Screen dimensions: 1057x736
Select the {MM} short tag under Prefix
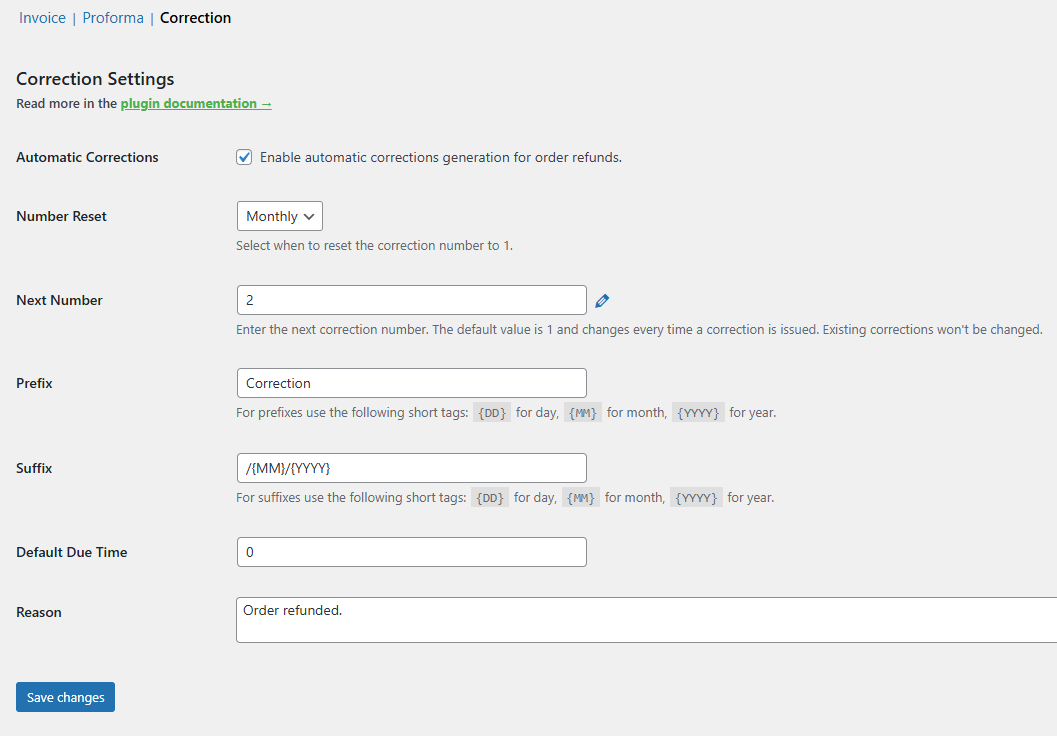tap(583, 412)
